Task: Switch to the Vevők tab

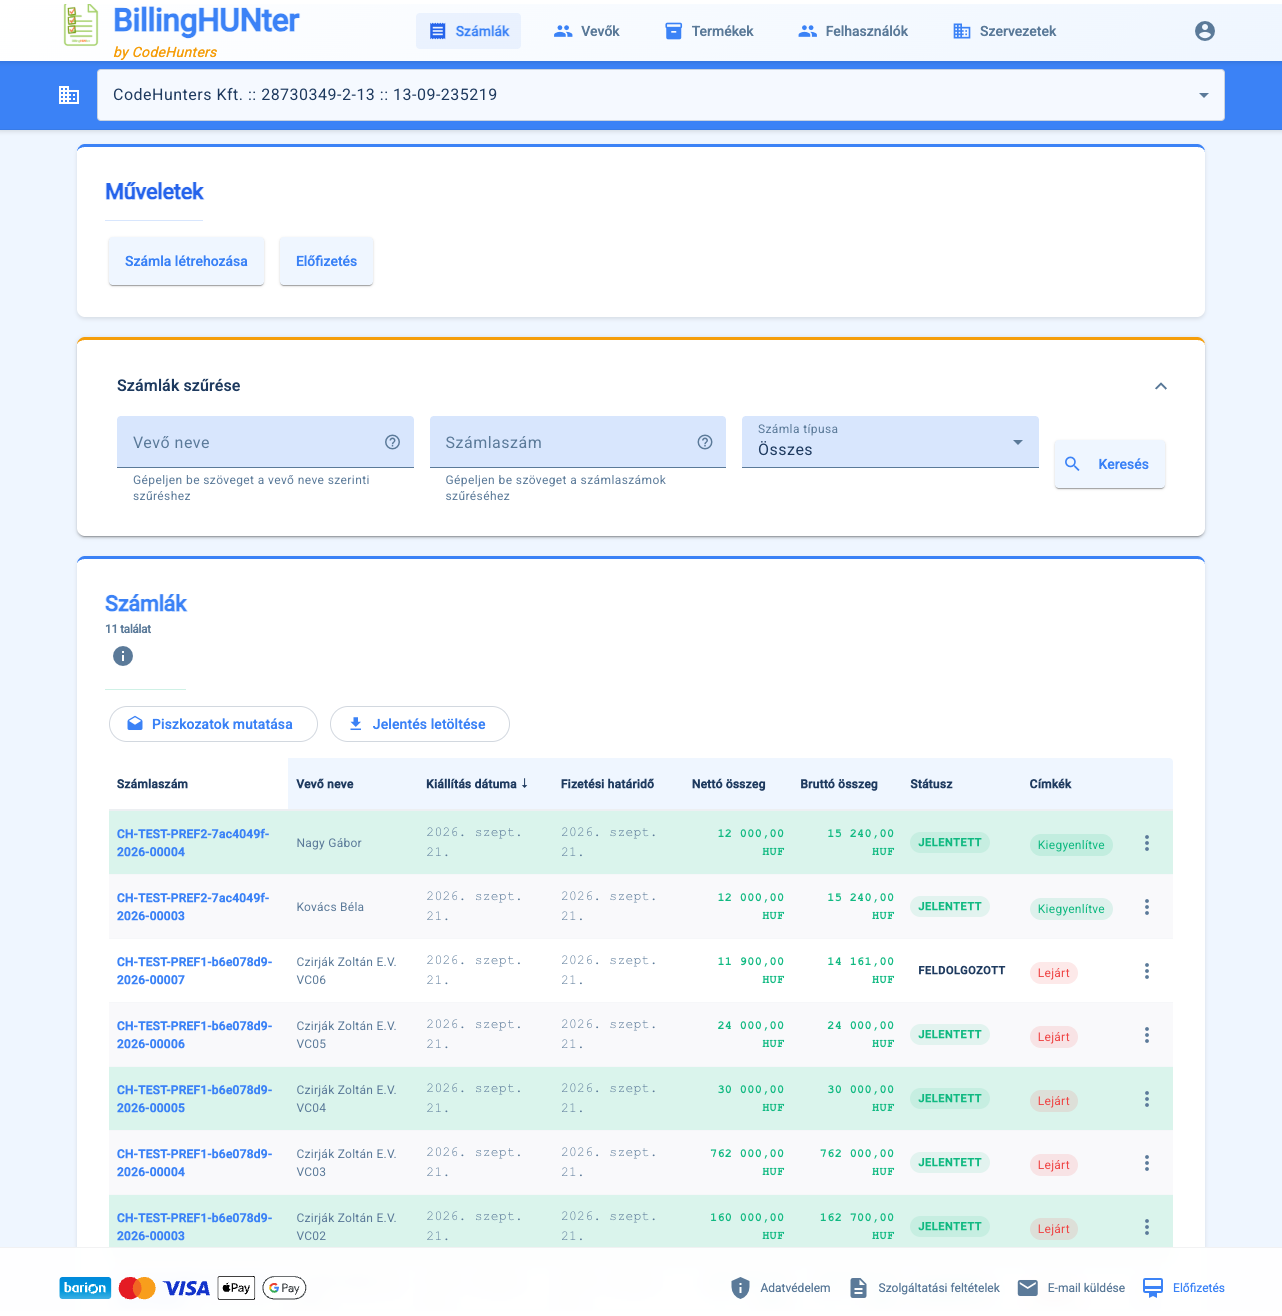Action: click(587, 31)
